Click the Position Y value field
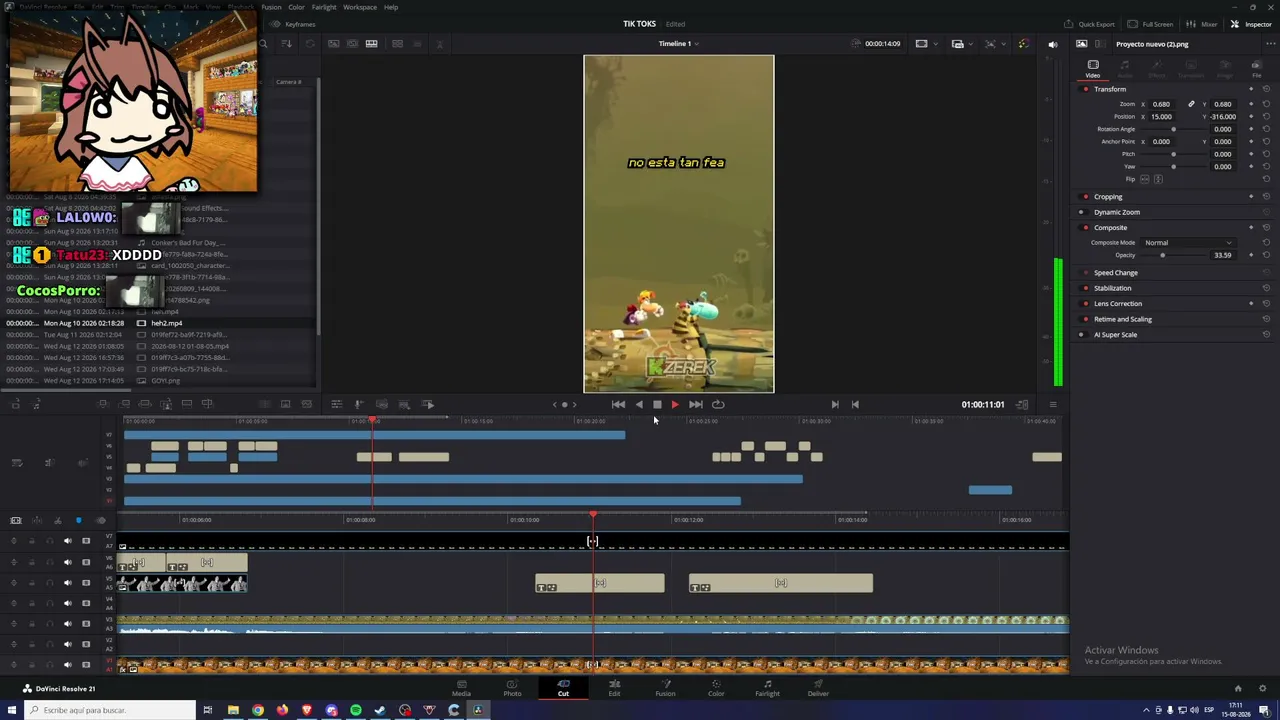The width and height of the screenshot is (1280, 720). pyautogui.click(x=1223, y=117)
